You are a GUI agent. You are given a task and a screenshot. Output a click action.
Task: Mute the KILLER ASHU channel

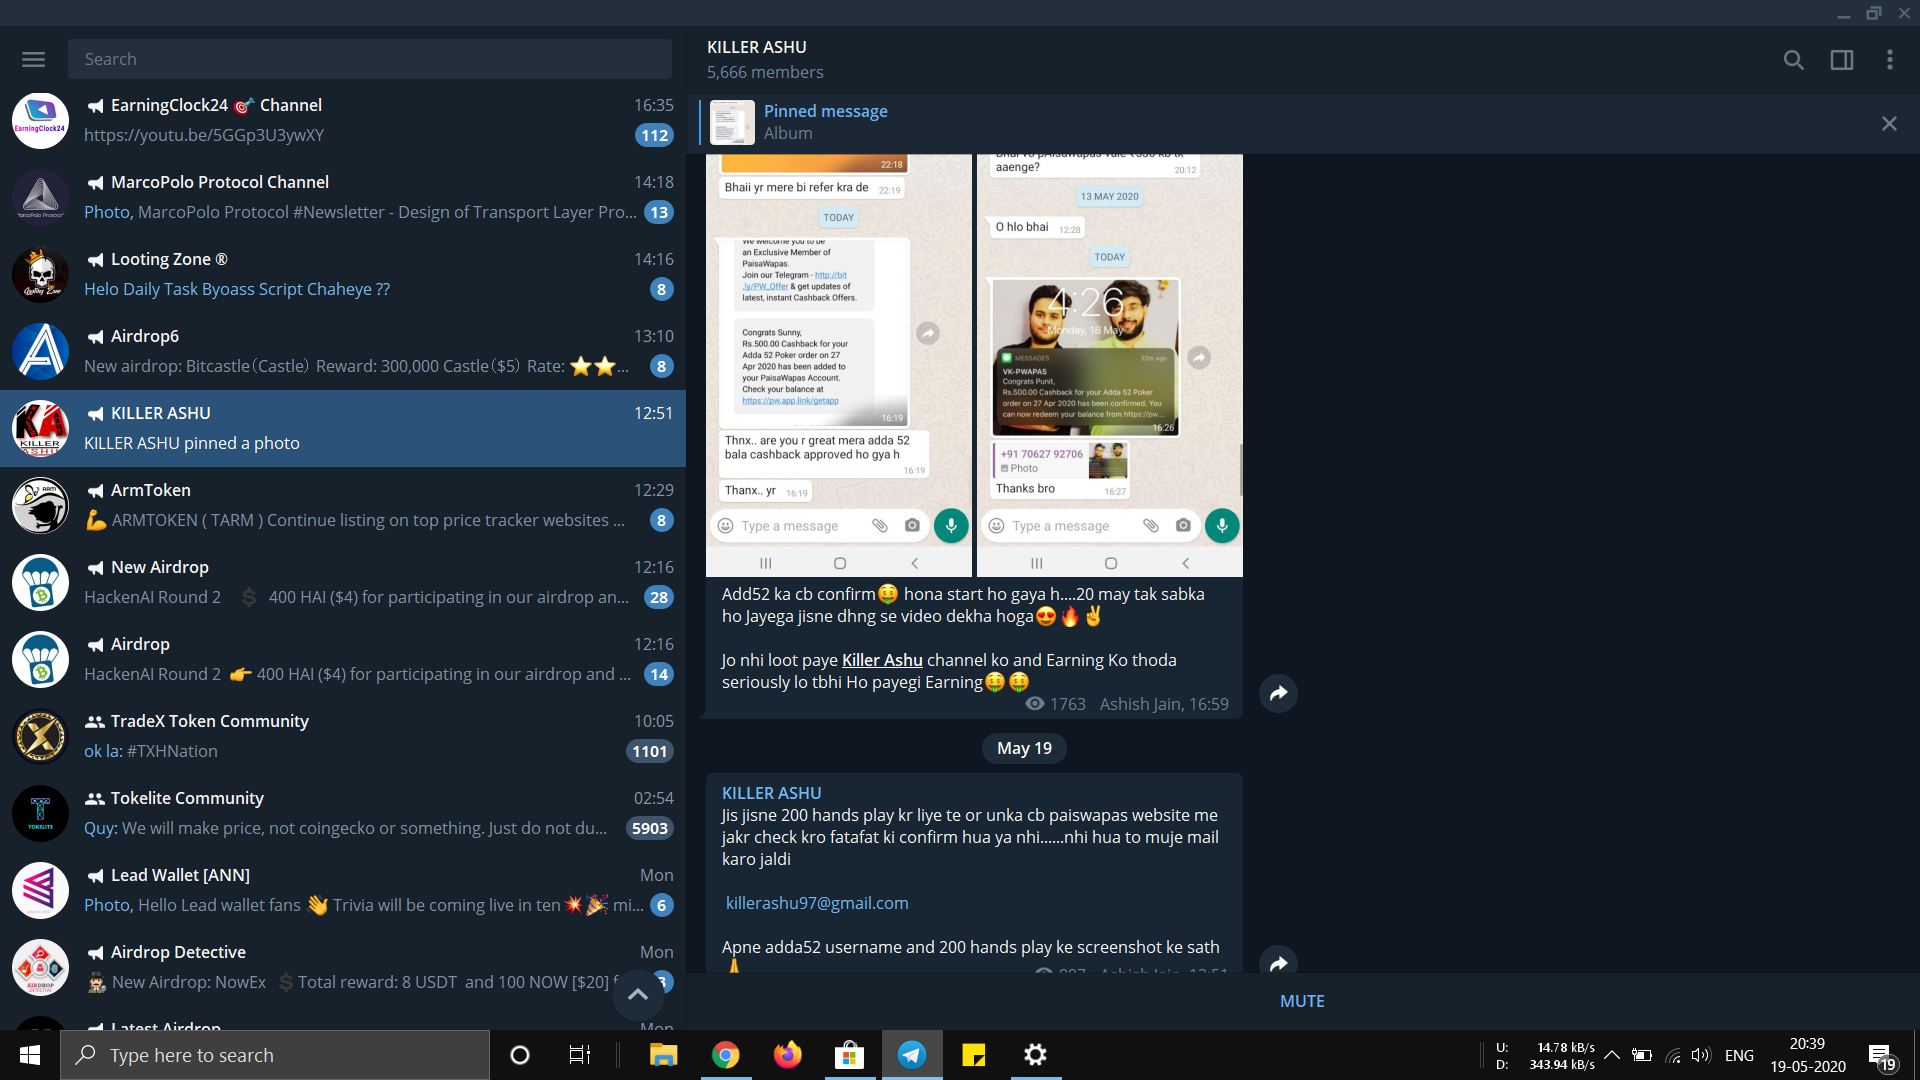coord(1302,1001)
